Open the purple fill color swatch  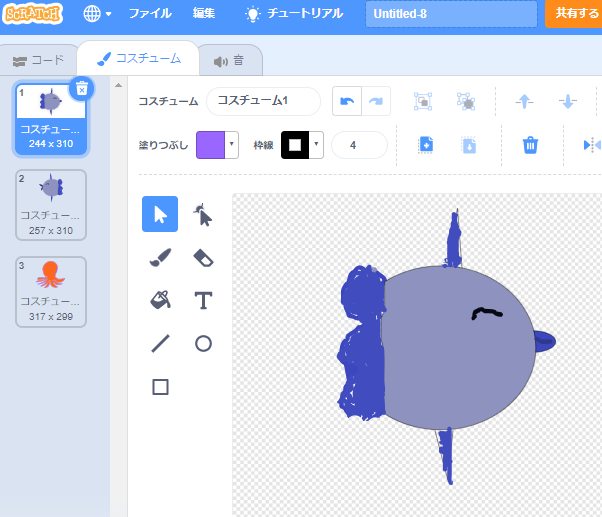point(210,145)
